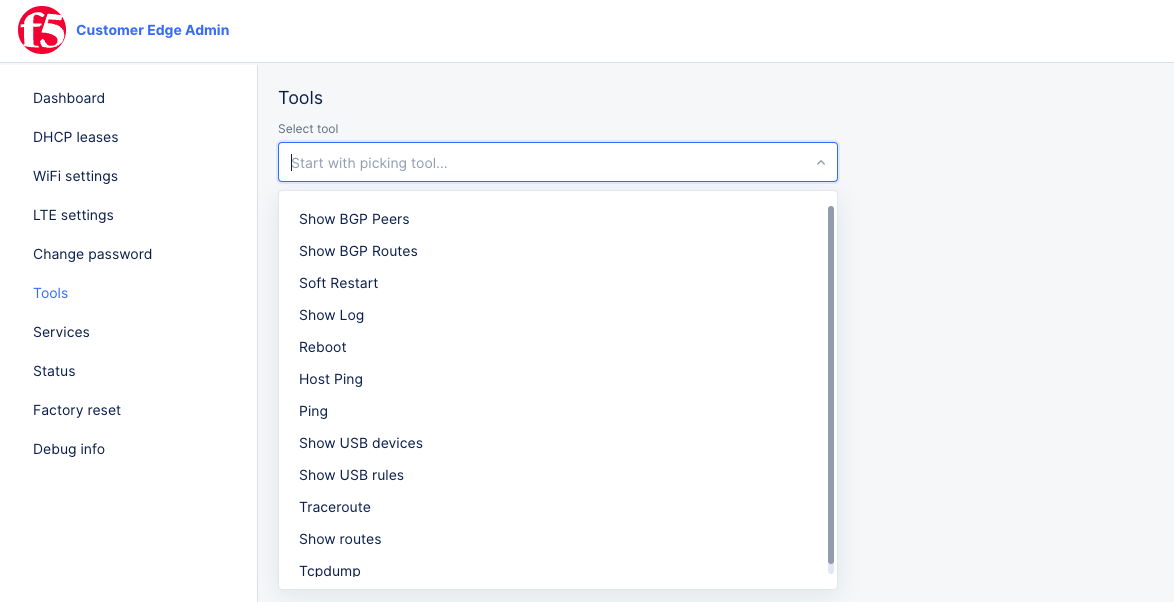Viewport: 1174px width, 602px height.
Task: Open Factory reset
Action: pyautogui.click(x=77, y=410)
